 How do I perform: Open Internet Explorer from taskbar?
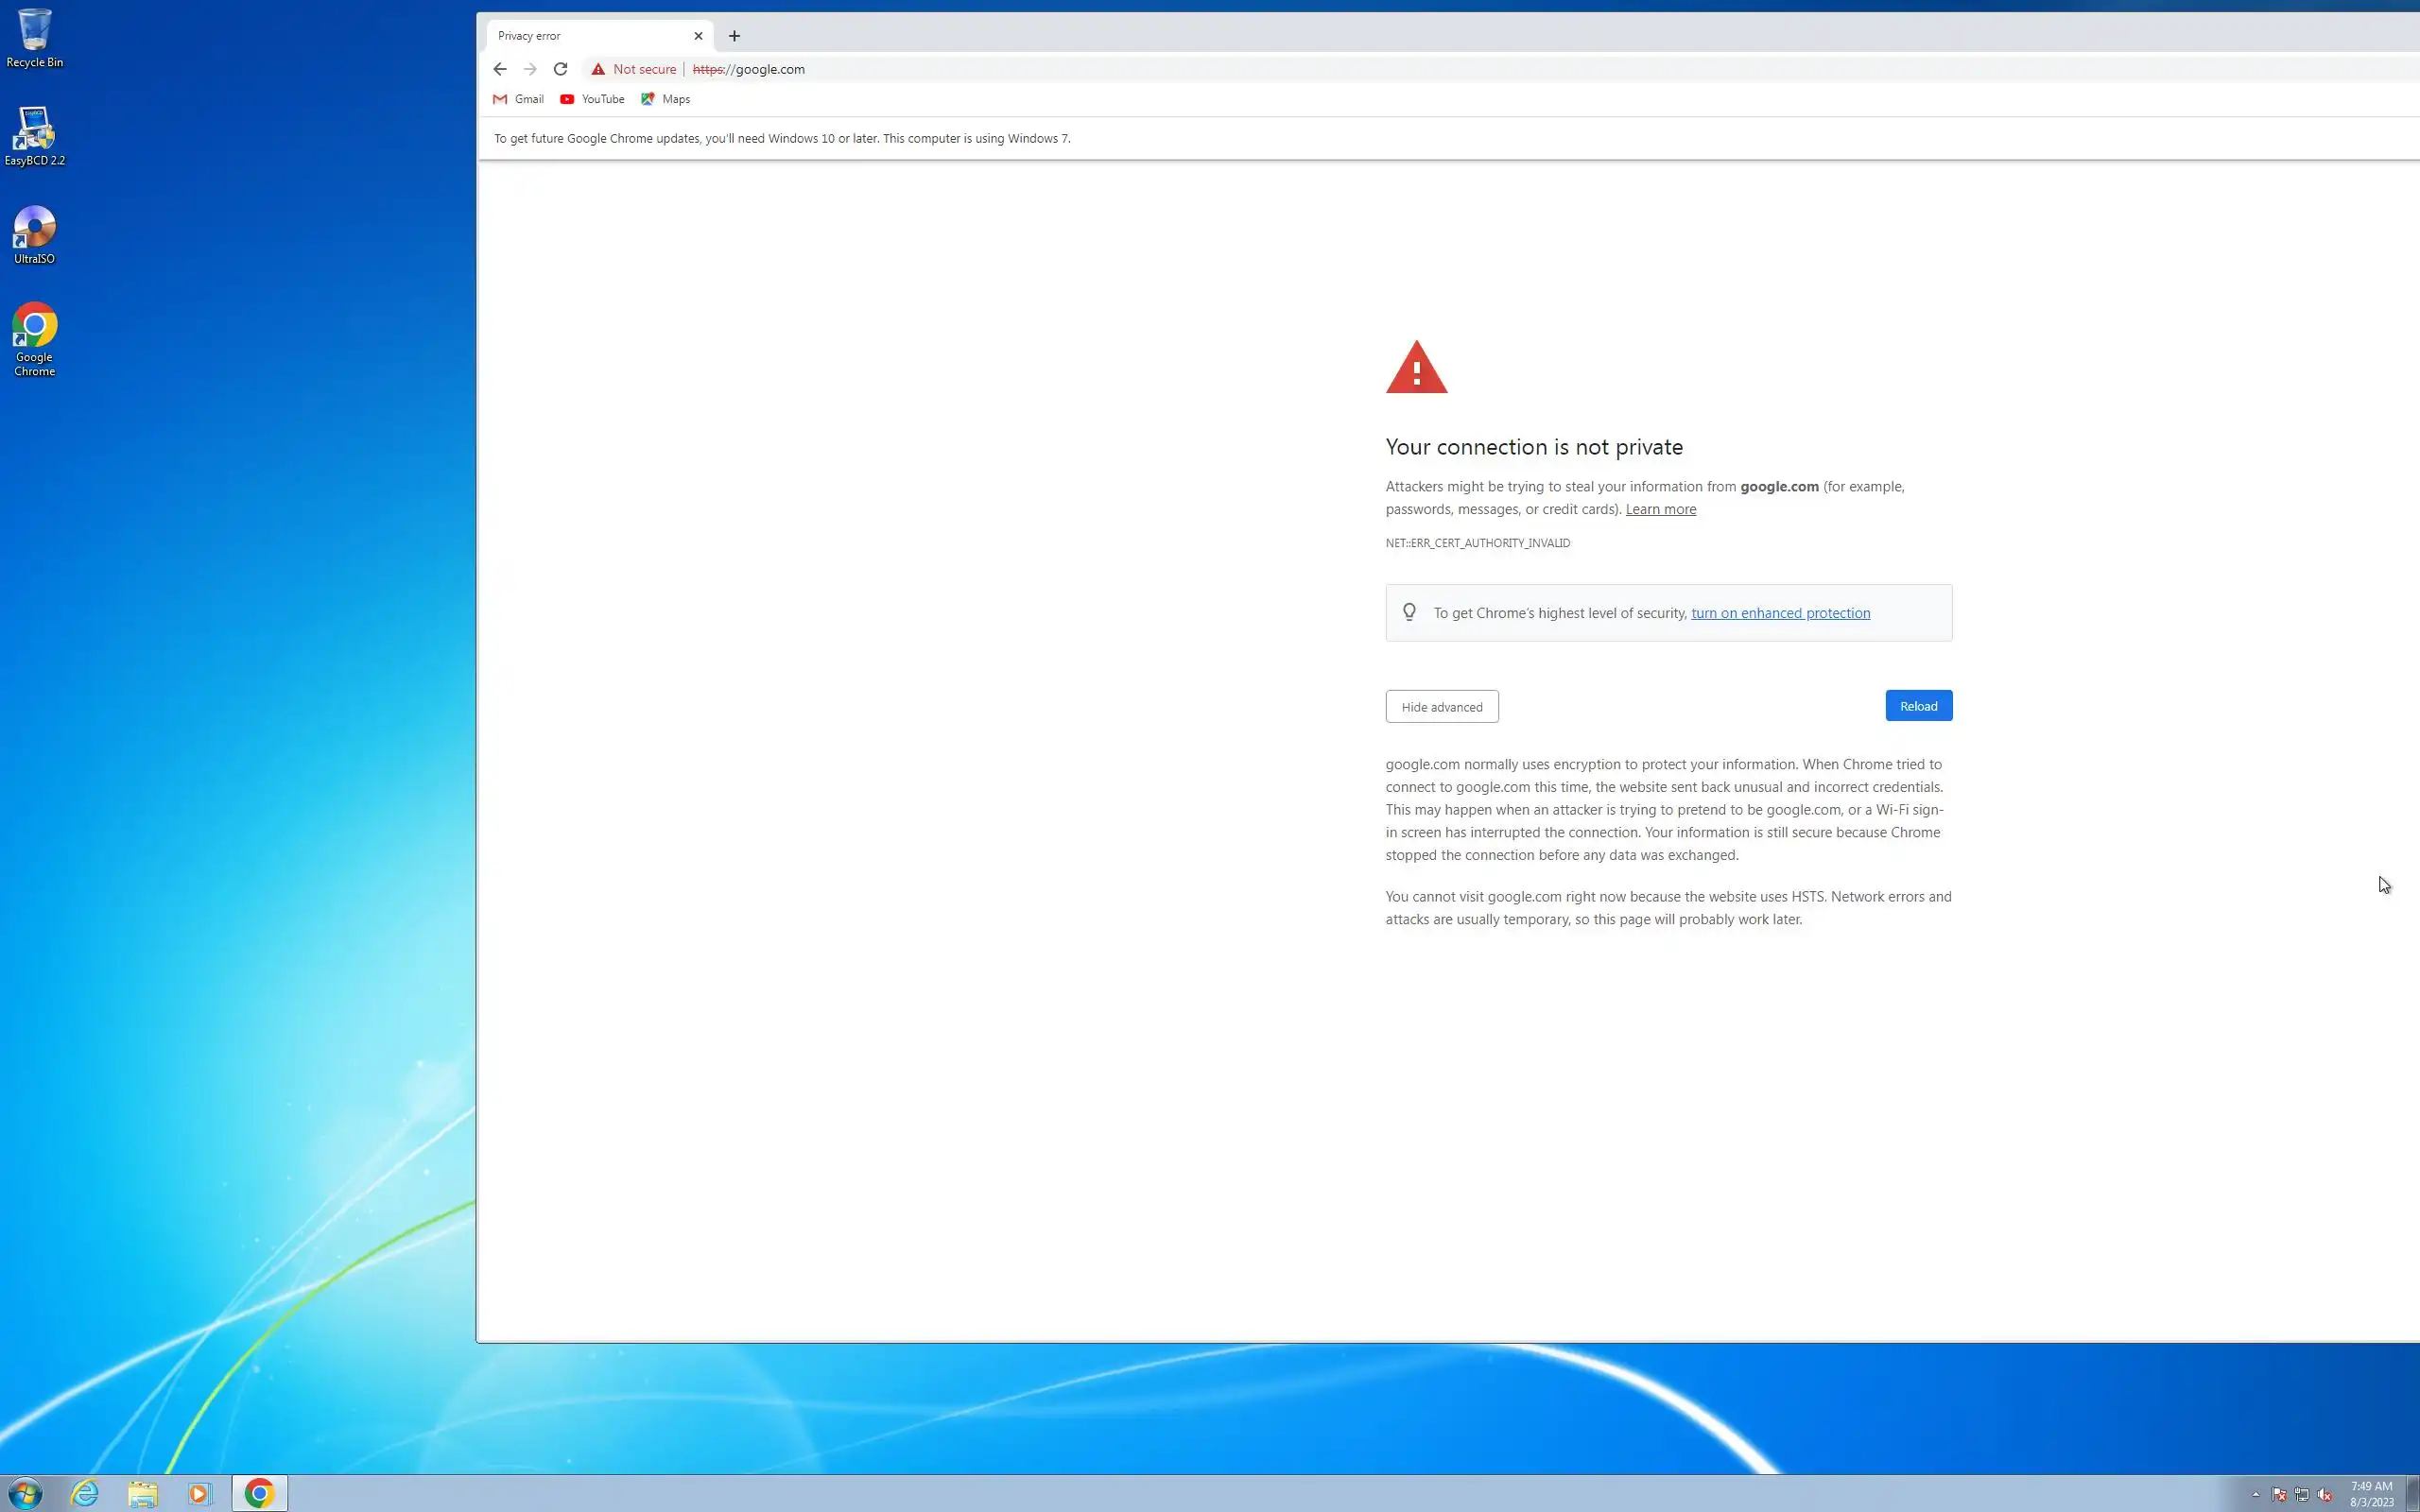coord(85,1493)
